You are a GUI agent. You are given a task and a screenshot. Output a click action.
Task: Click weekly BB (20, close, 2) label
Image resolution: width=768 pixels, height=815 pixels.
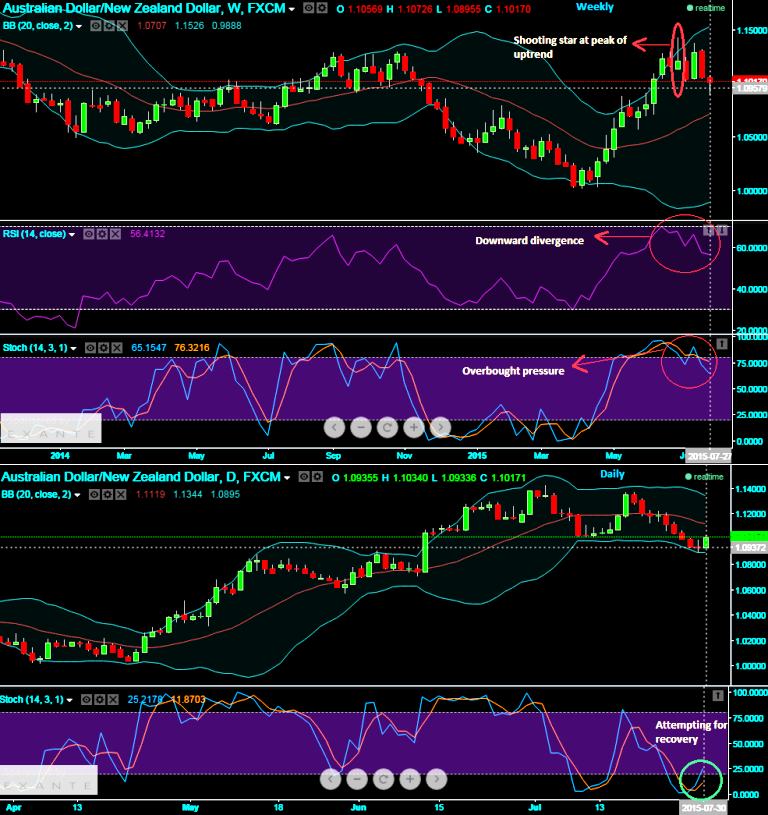coord(38,26)
